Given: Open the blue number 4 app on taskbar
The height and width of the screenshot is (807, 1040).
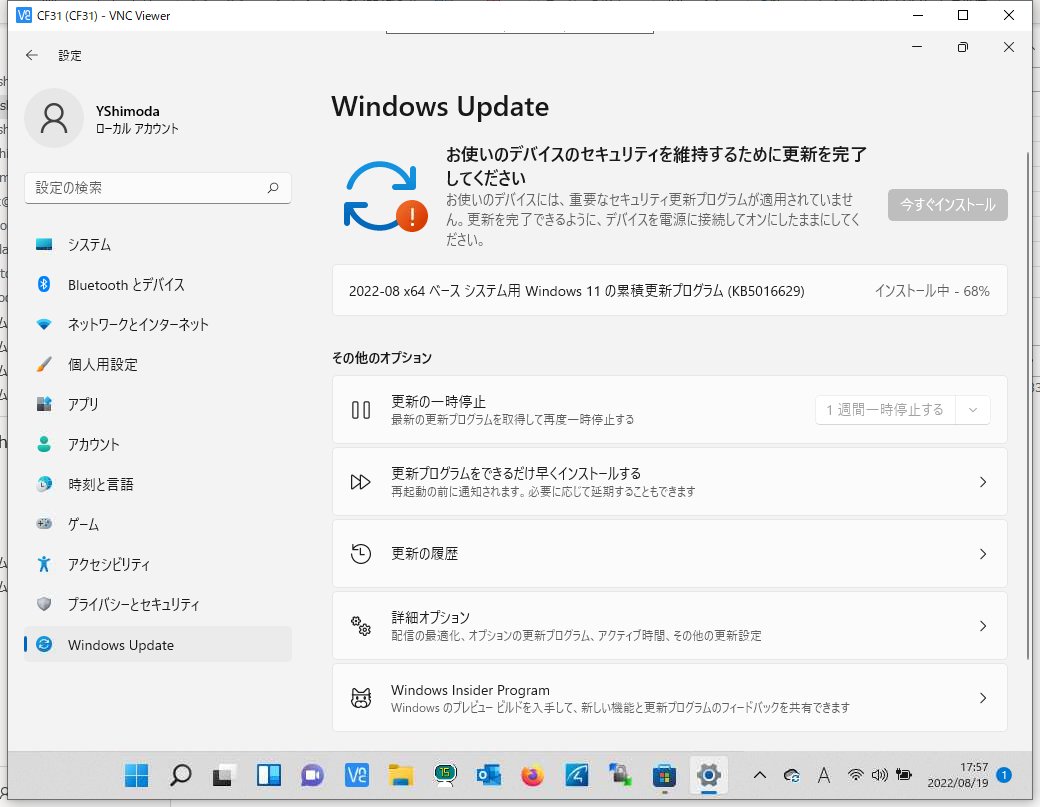Looking at the screenshot, I should click(x=576, y=775).
